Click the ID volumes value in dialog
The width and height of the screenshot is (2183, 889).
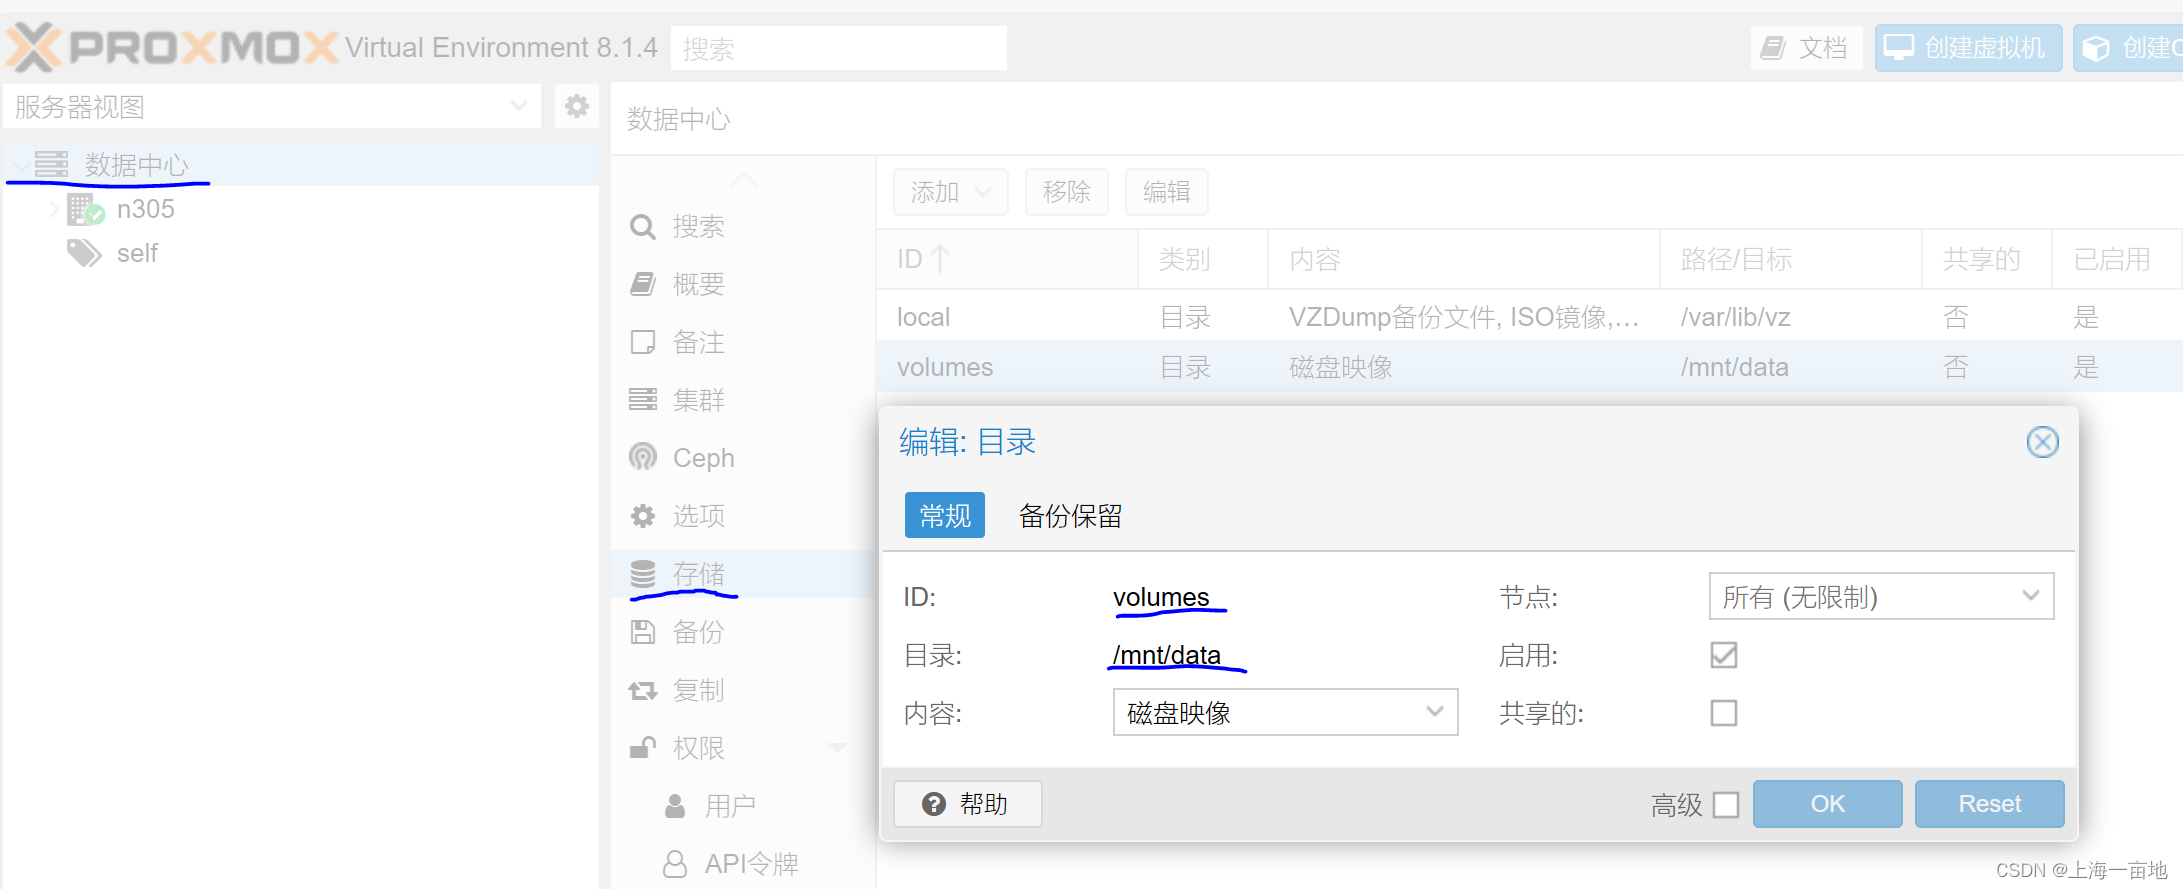click(x=1161, y=597)
